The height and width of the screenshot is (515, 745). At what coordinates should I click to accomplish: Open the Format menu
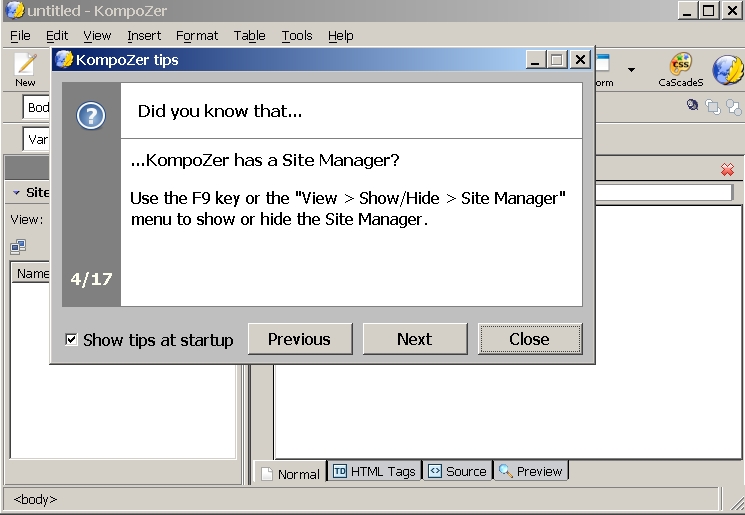tap(197, 36)
